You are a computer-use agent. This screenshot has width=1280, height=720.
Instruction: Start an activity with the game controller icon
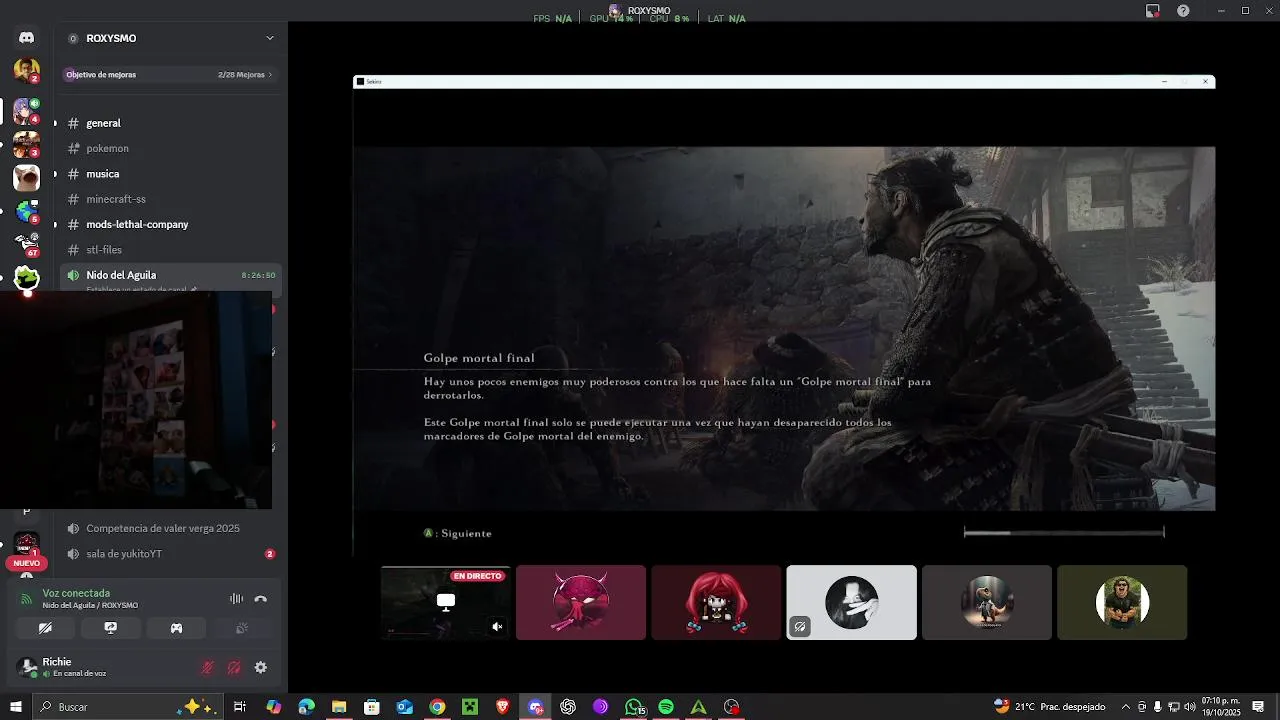pos(176,628)
